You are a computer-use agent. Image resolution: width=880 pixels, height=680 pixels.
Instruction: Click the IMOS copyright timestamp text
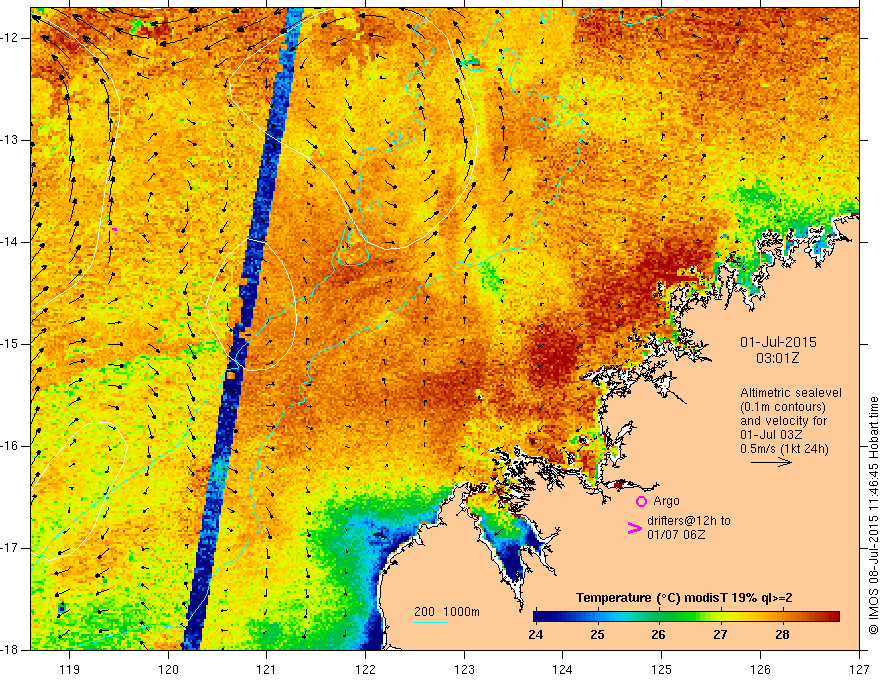(873, 516)
